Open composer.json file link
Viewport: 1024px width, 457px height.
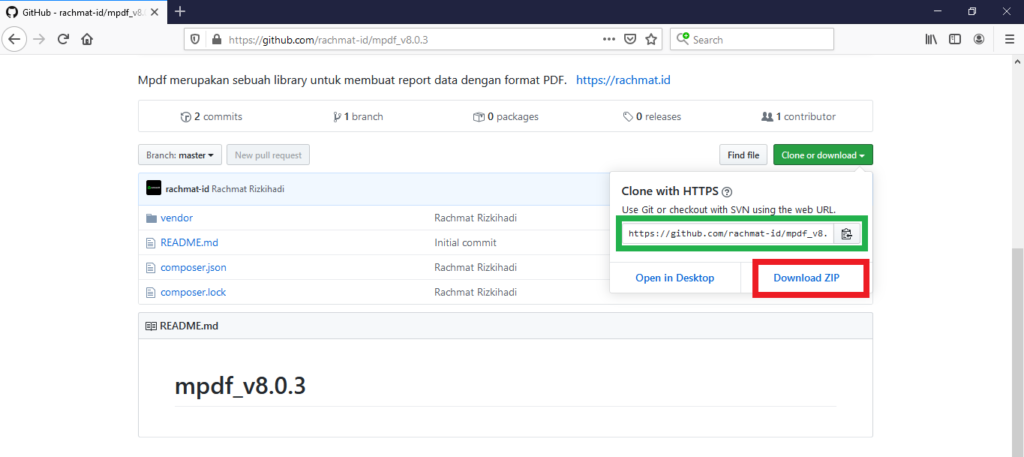coord(193,268)
